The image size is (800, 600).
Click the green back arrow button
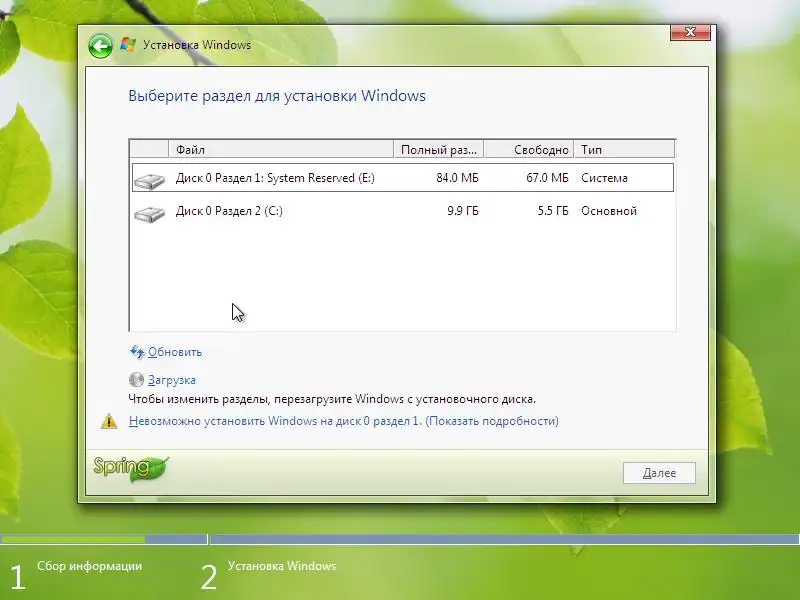point(100,46)
